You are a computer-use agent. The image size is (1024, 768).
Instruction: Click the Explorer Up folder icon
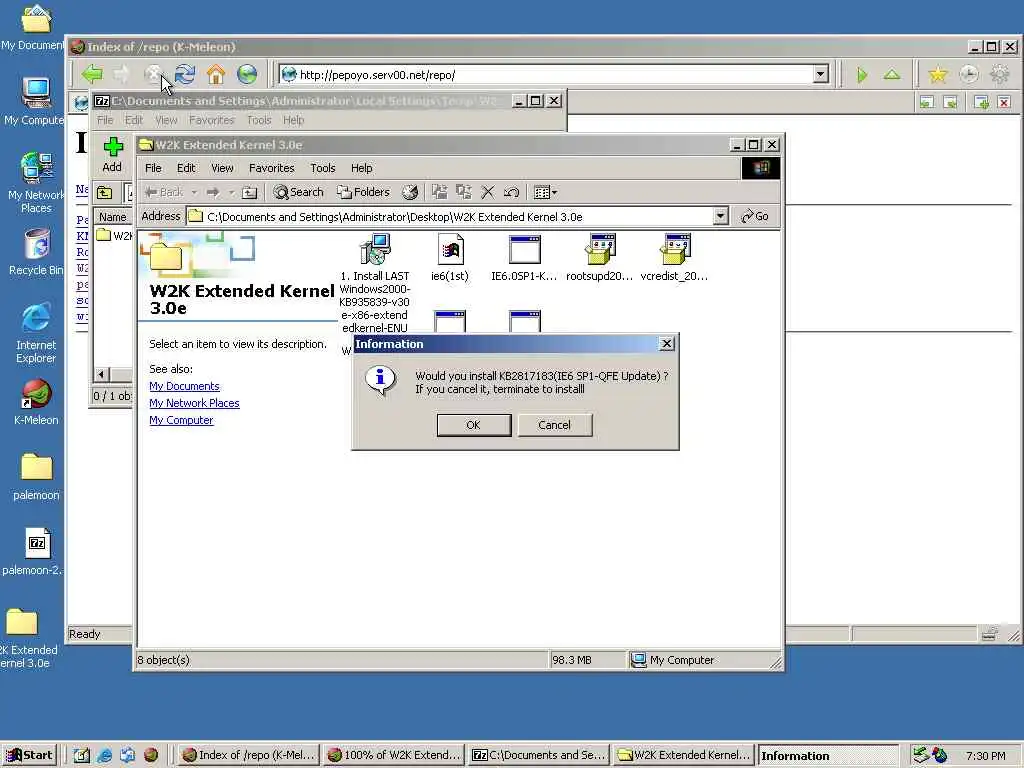pos(249,192)
